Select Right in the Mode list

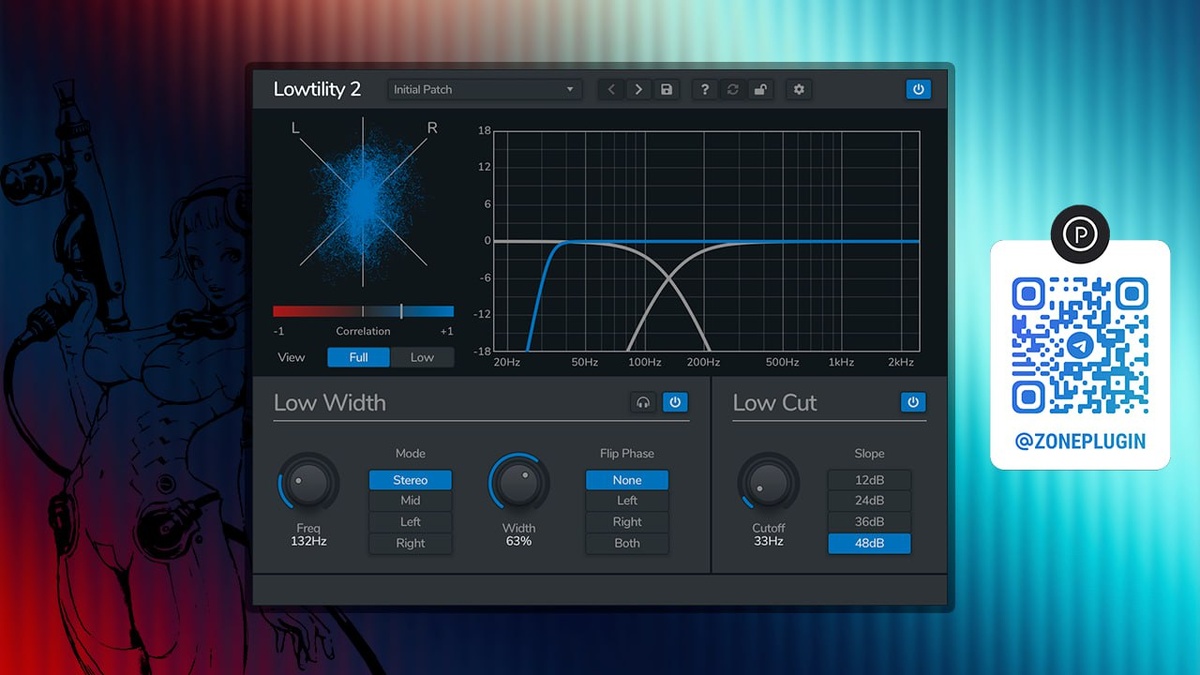tap(410, 543)
